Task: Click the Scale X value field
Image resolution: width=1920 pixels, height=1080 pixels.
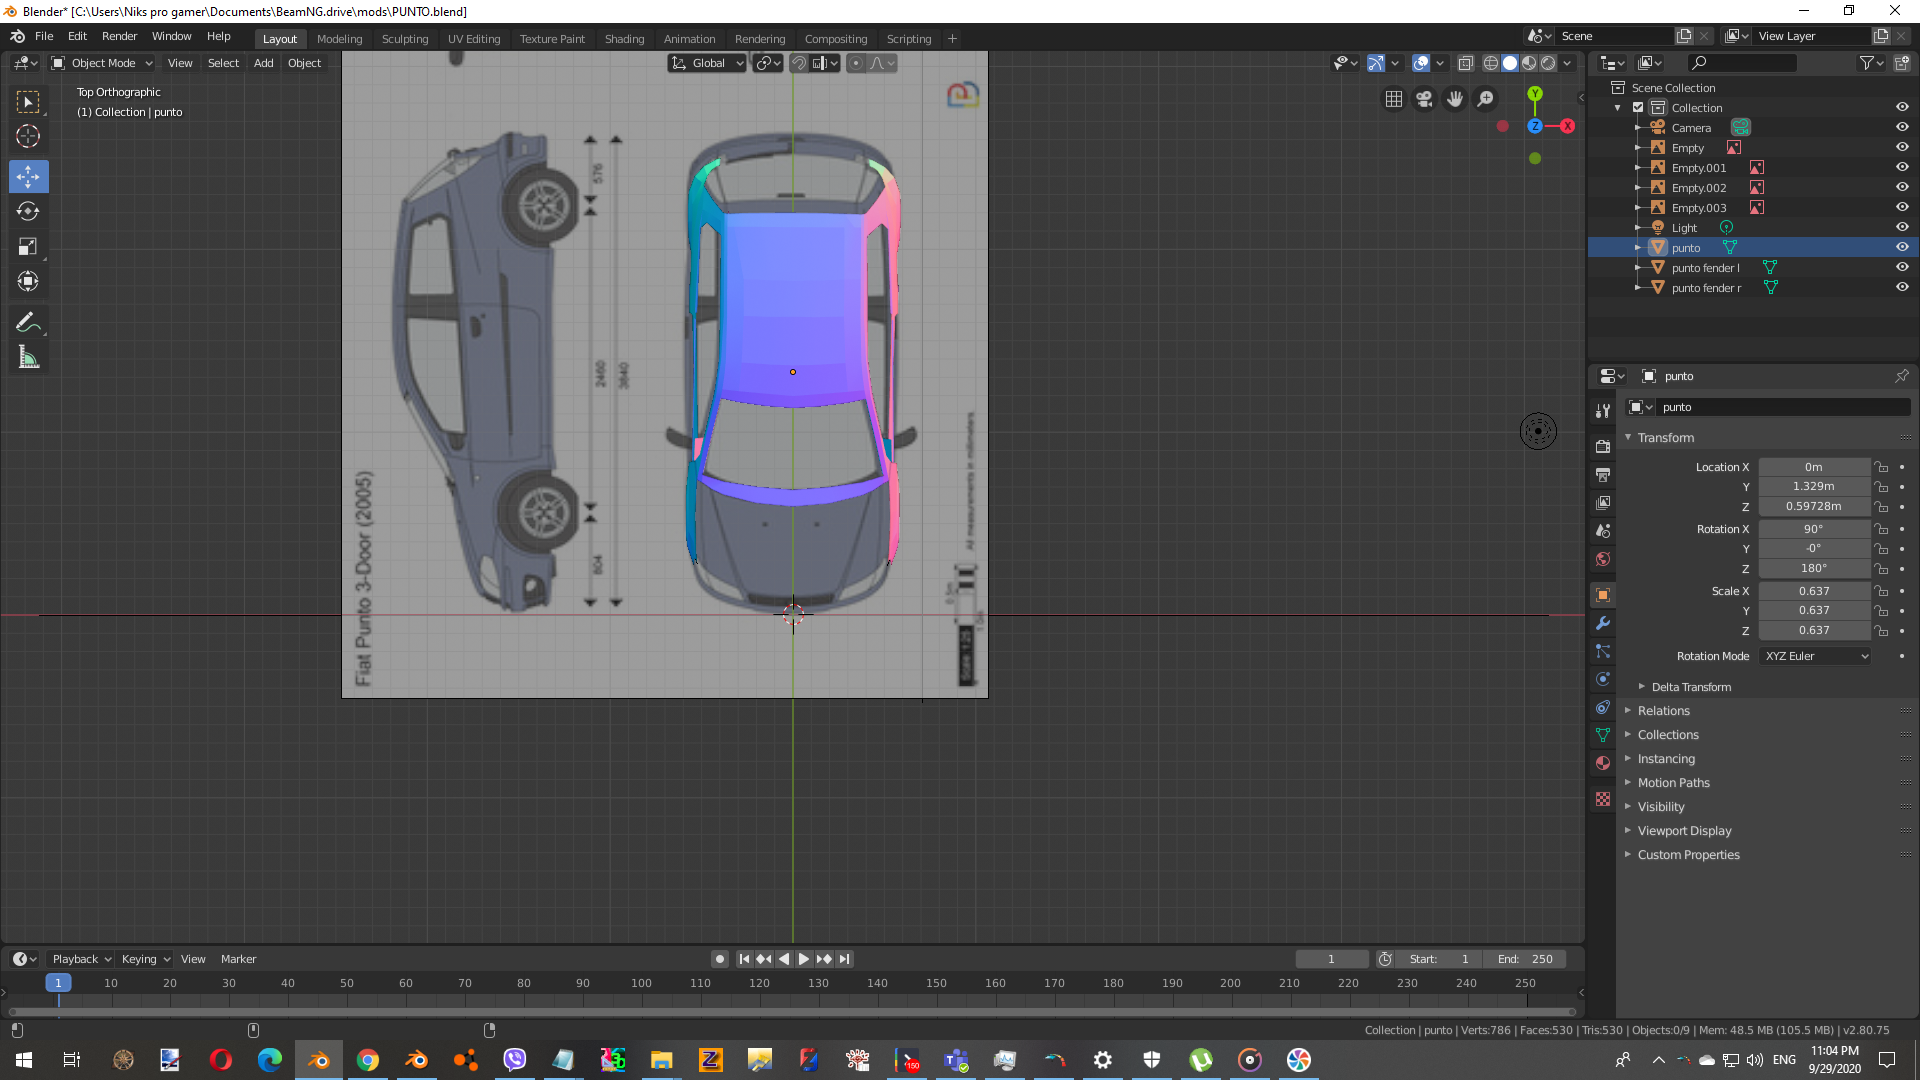Action: [x=1813, y=591]
